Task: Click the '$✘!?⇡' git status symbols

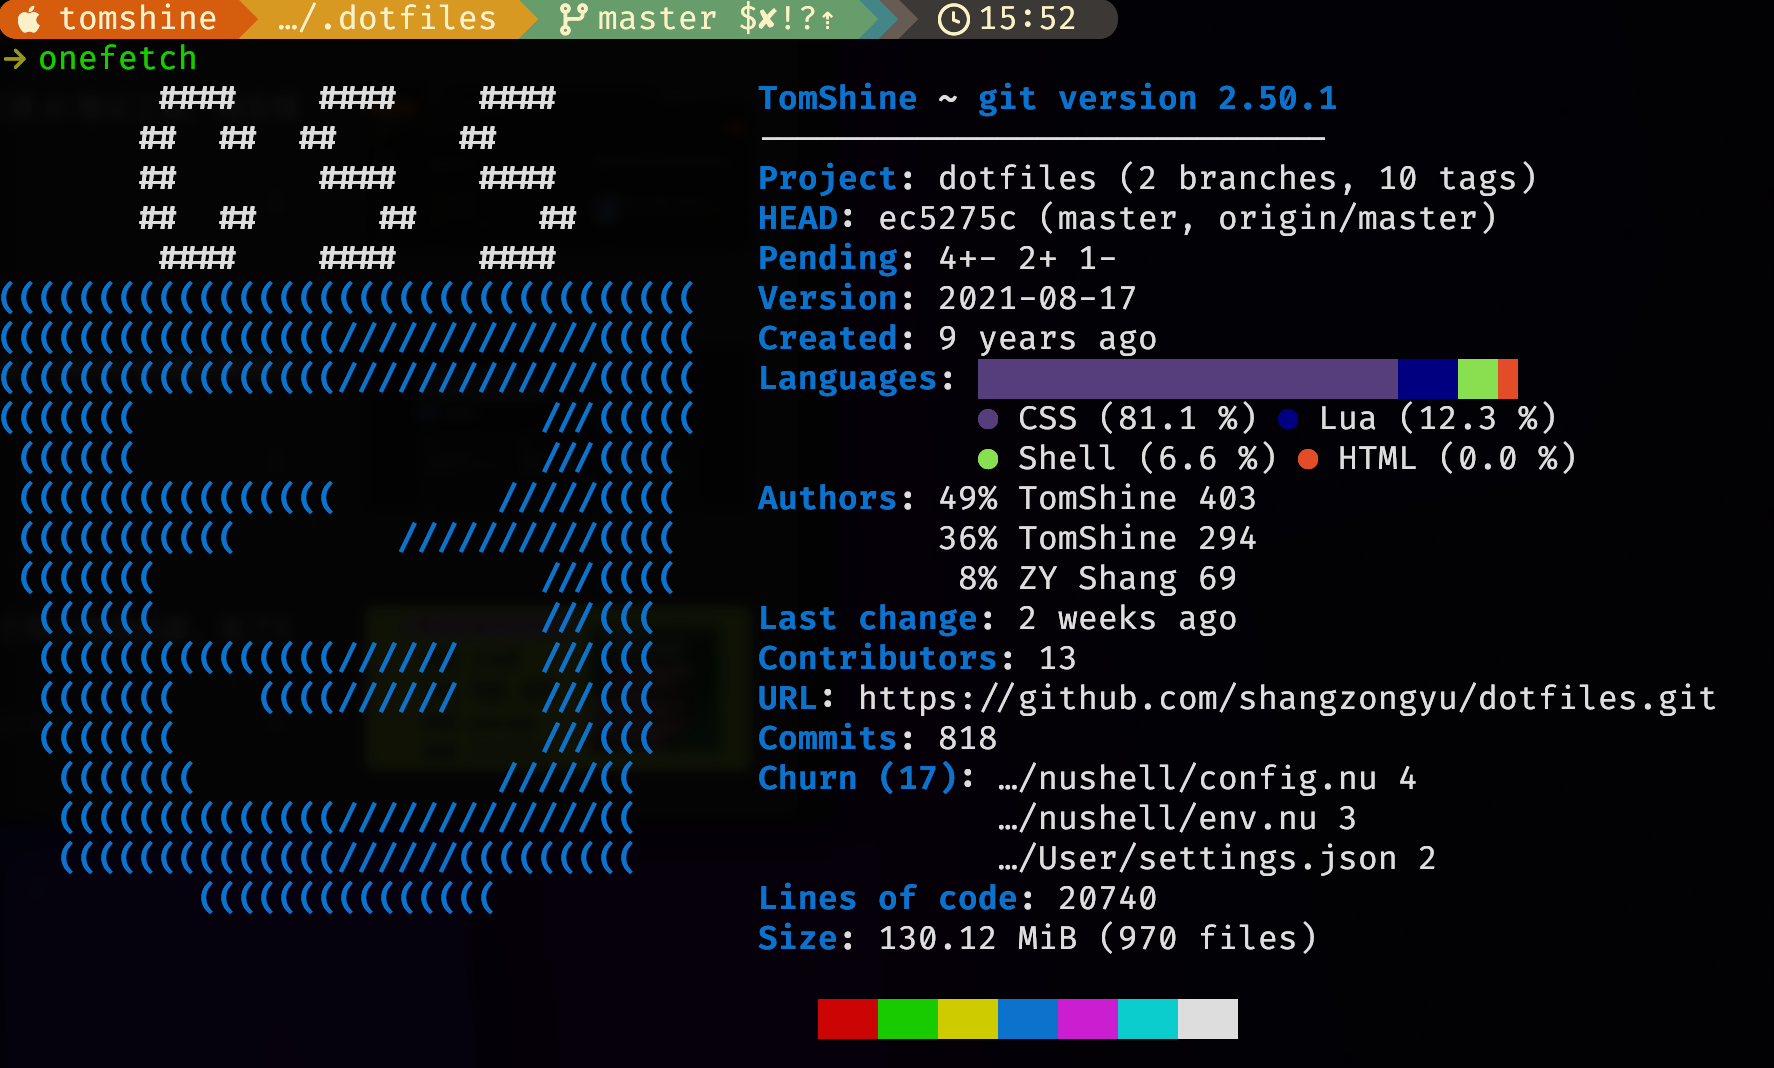Action: click(787, 19)
